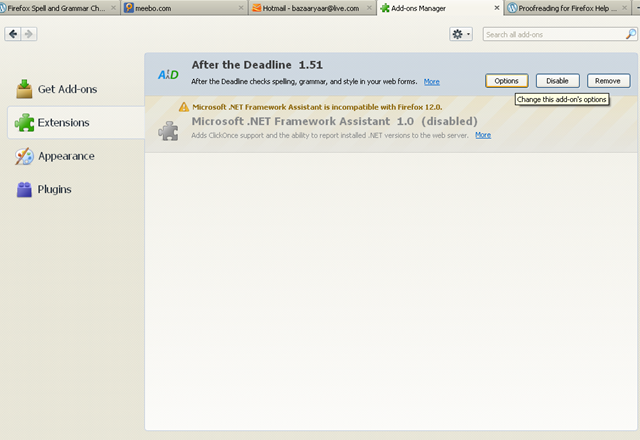Click the forward navigation arrow
The image size is (640, 440).
pos(29,34)
